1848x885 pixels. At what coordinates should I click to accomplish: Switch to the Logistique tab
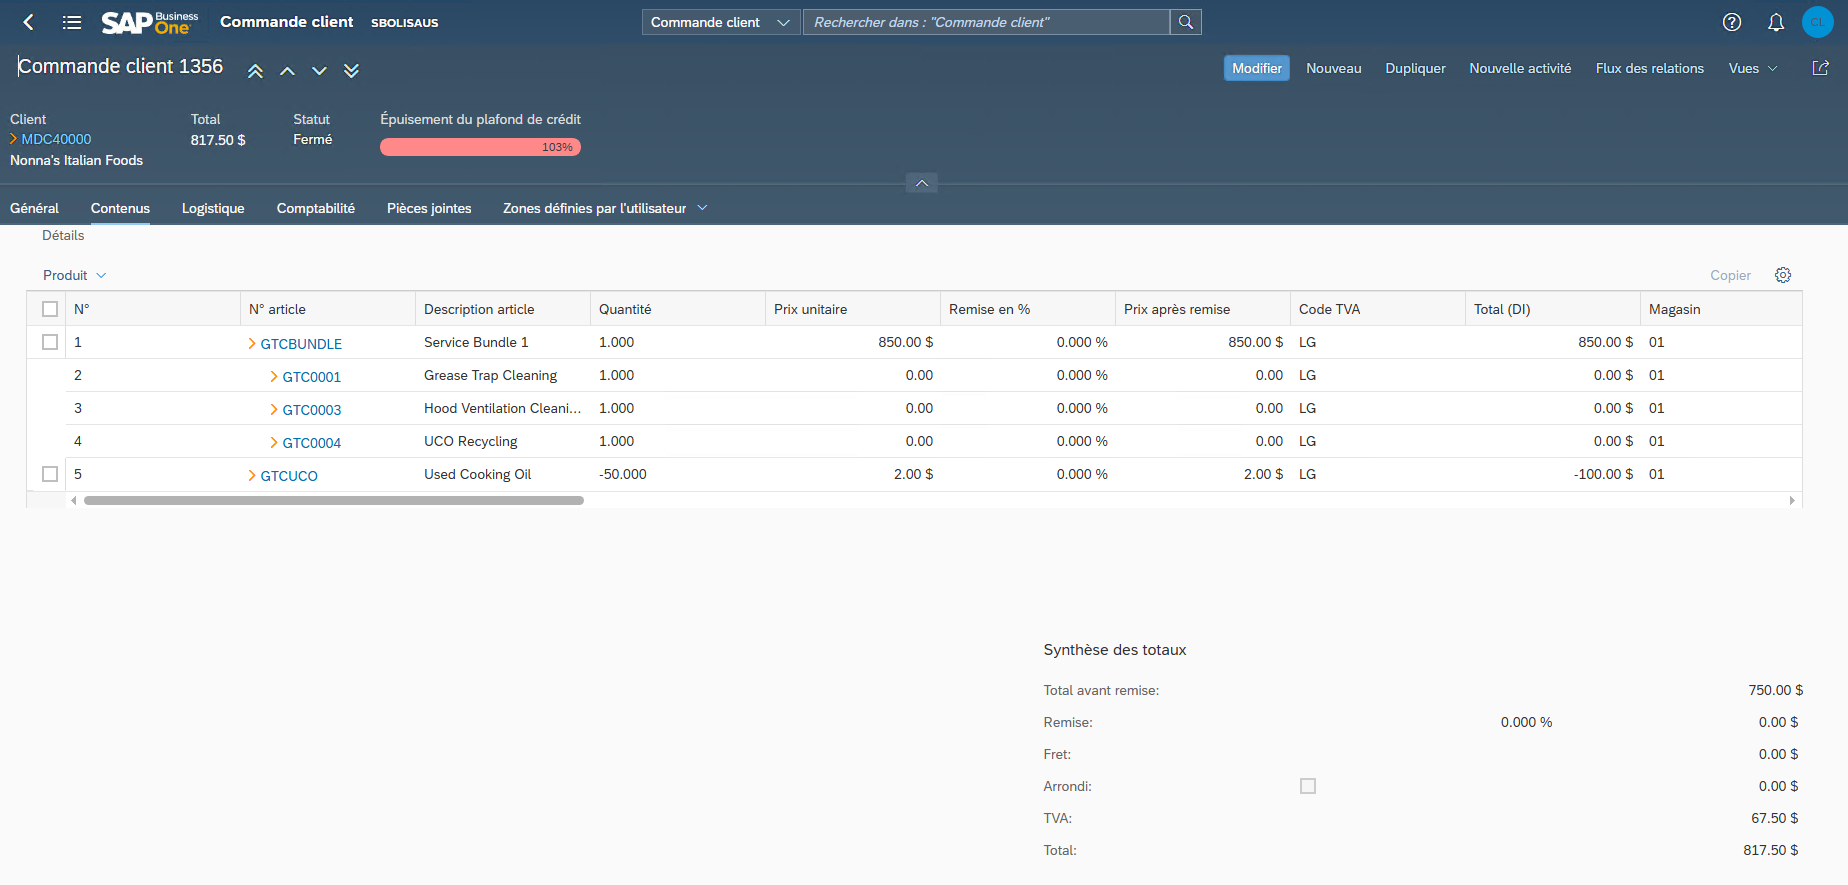[x=213, y=208]
